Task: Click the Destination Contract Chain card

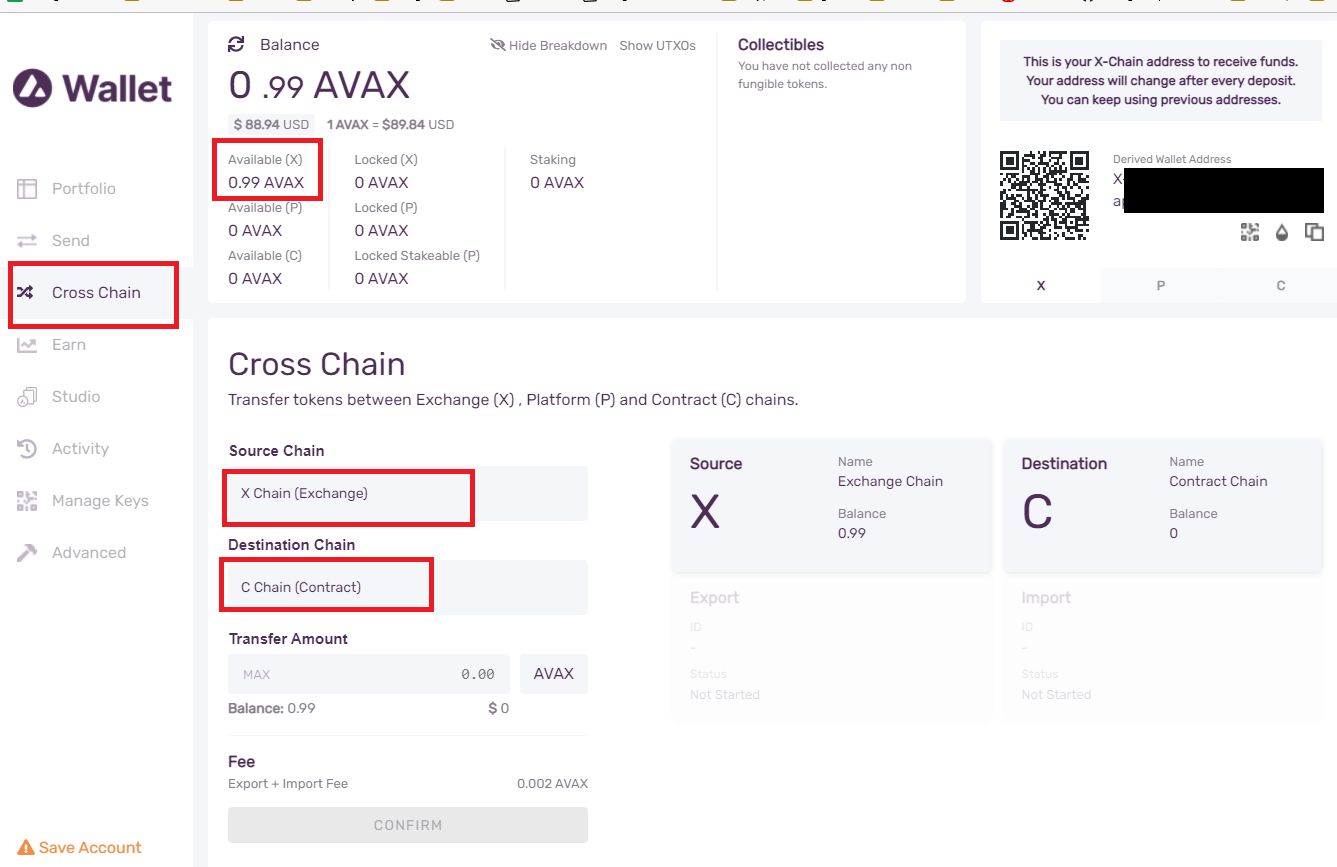Action: (1163, 506)
